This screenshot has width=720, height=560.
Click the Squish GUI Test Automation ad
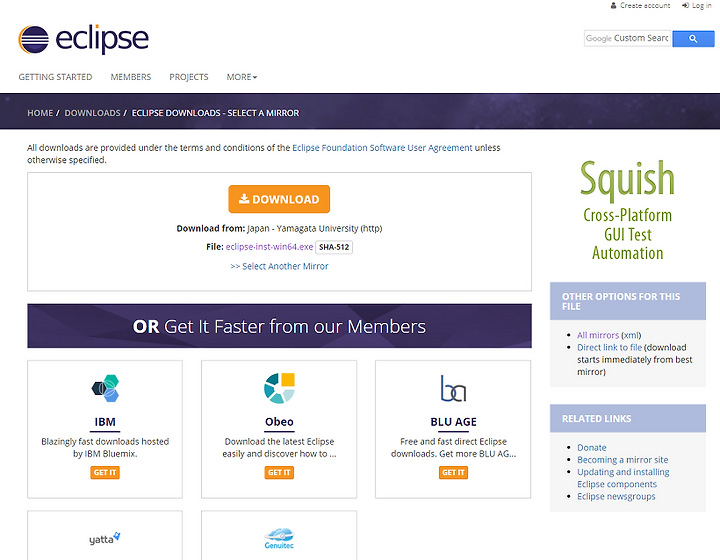click(x=628, y=210)
